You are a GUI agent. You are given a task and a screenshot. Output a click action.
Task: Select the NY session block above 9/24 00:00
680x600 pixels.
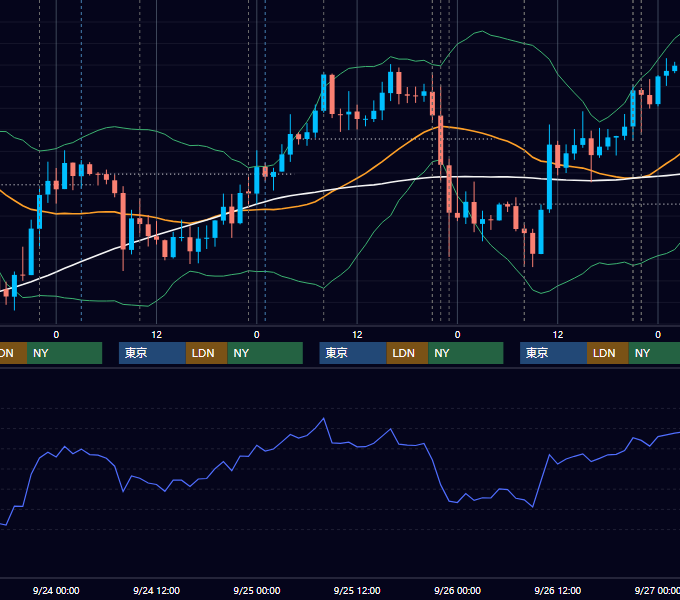tap(64, 353)
